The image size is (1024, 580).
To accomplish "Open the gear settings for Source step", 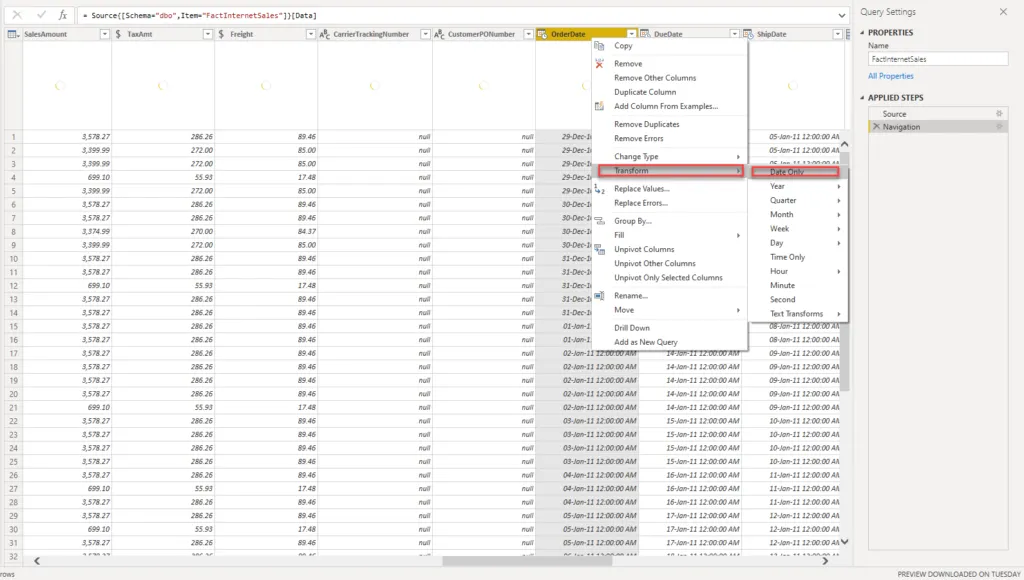I will [998, 114].
